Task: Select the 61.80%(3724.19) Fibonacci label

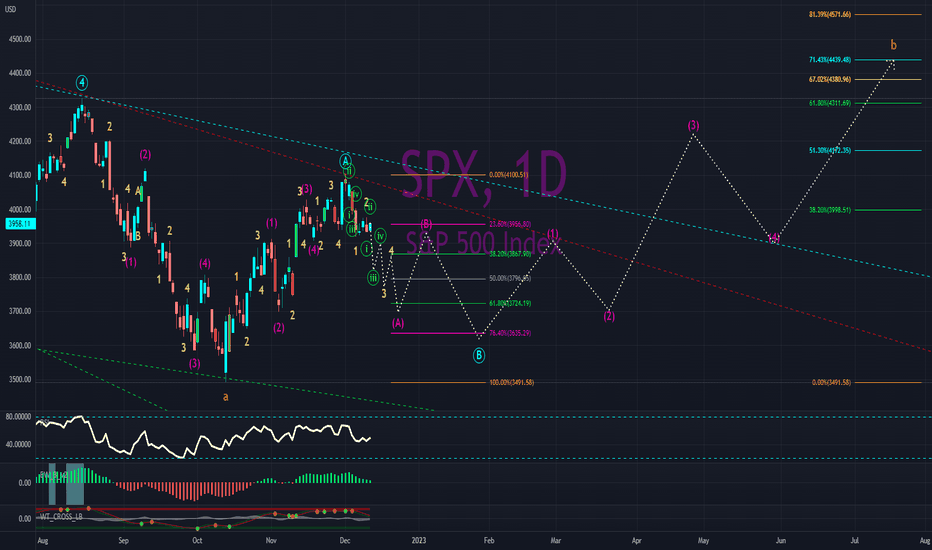Action: pos(510,303)
